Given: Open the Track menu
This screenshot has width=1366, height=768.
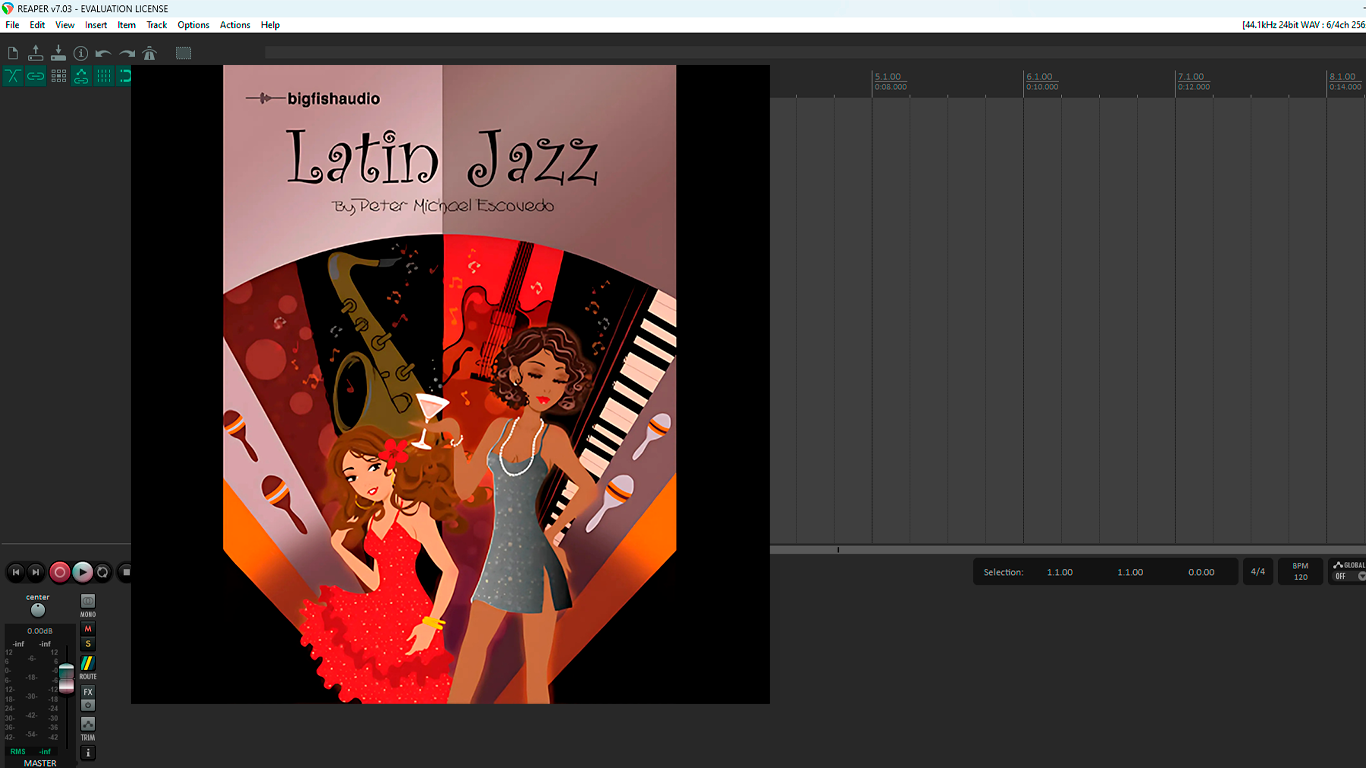Looking at the screenshot, I should point(157,25).
